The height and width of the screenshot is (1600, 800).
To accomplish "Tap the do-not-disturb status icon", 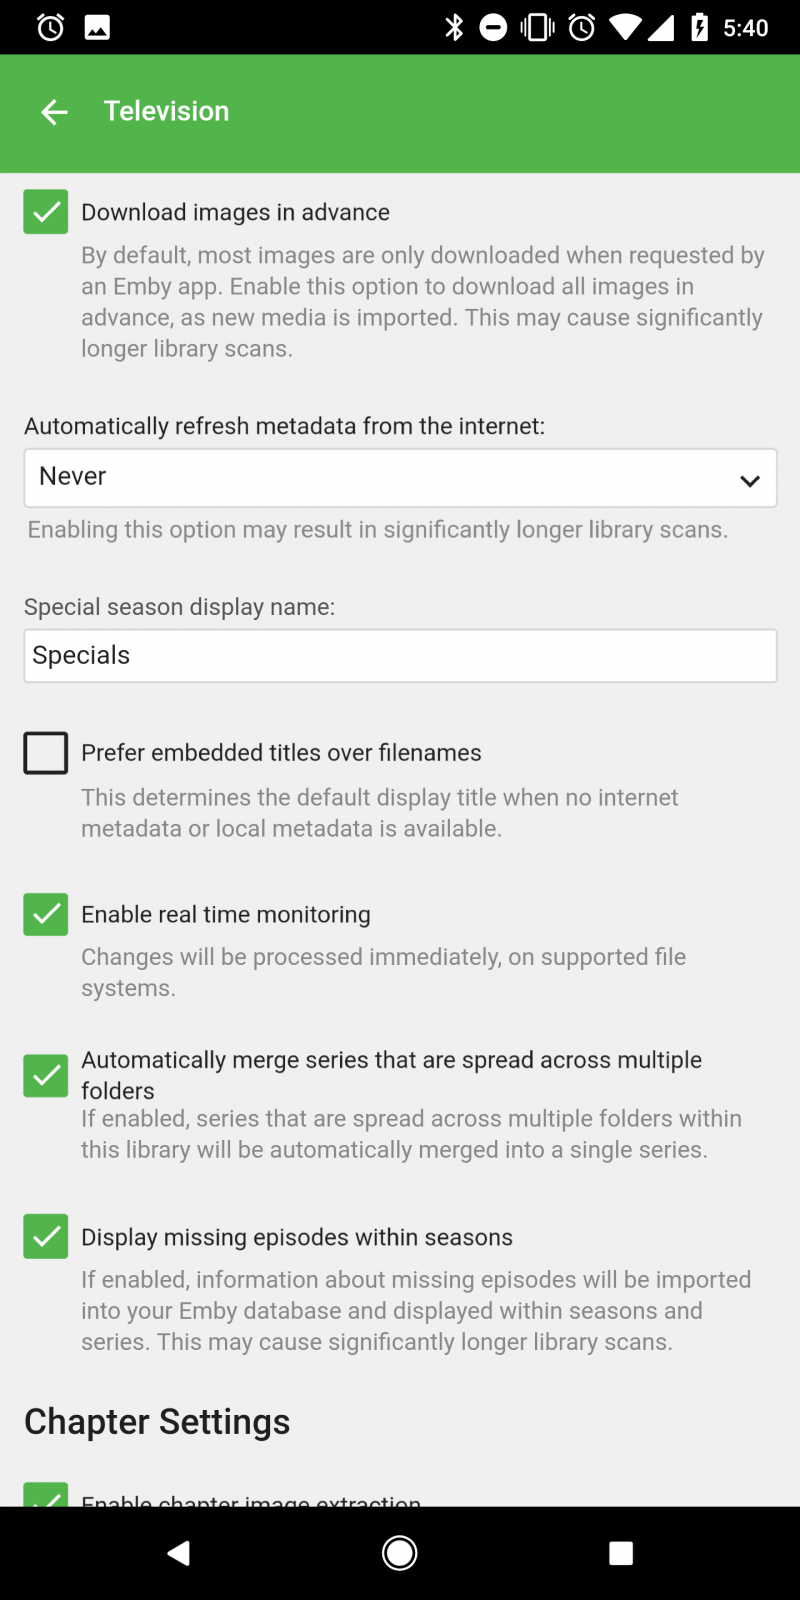I will [x=493, y=27].
